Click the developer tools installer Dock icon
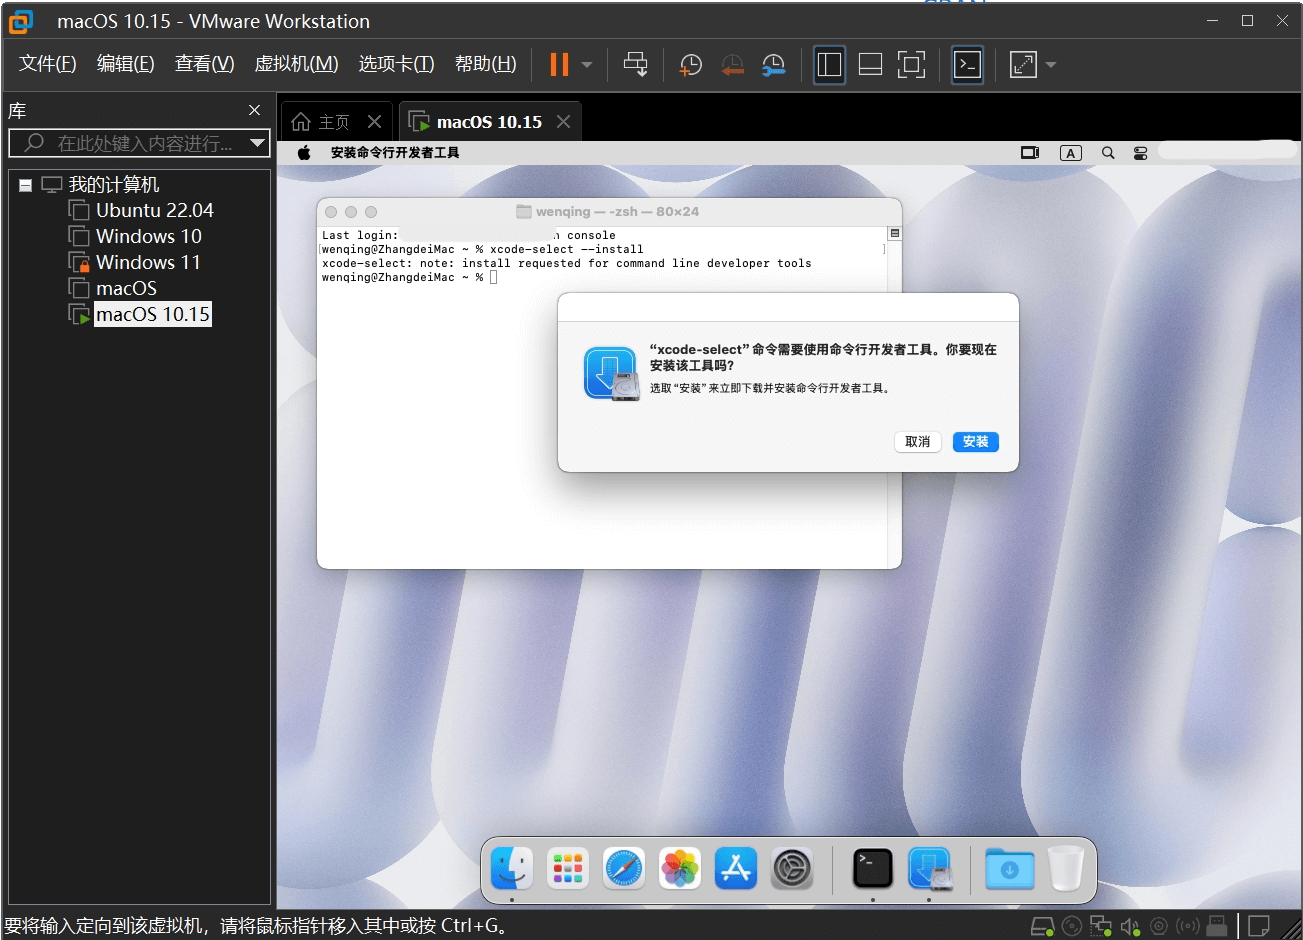1303x940 pixels. [x=929, y=868]
